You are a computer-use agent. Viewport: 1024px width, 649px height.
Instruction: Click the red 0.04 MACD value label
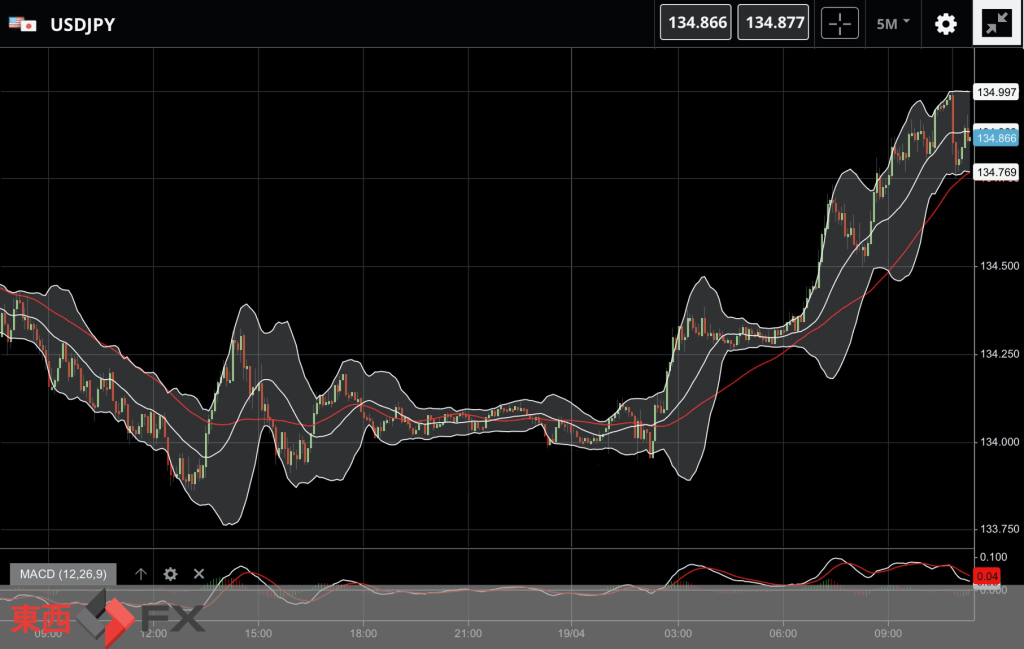pos(987,576)
